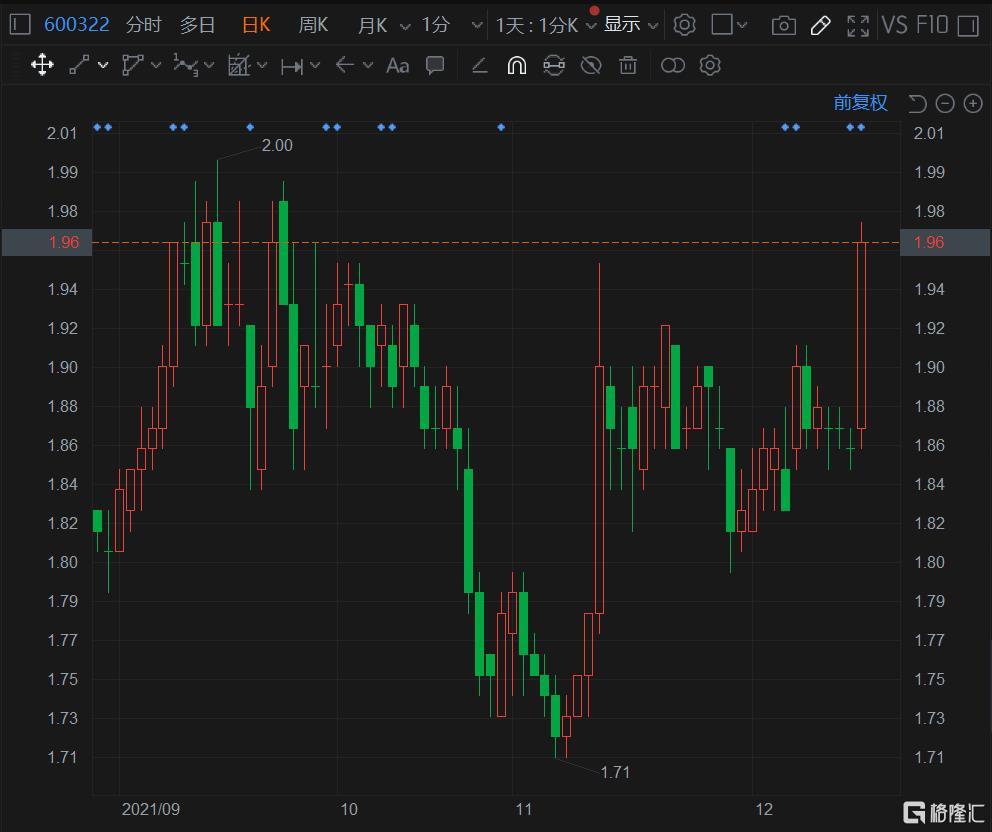Take a chart snapshot with camera icon
The image size is (992, 832).
point(784,25)
